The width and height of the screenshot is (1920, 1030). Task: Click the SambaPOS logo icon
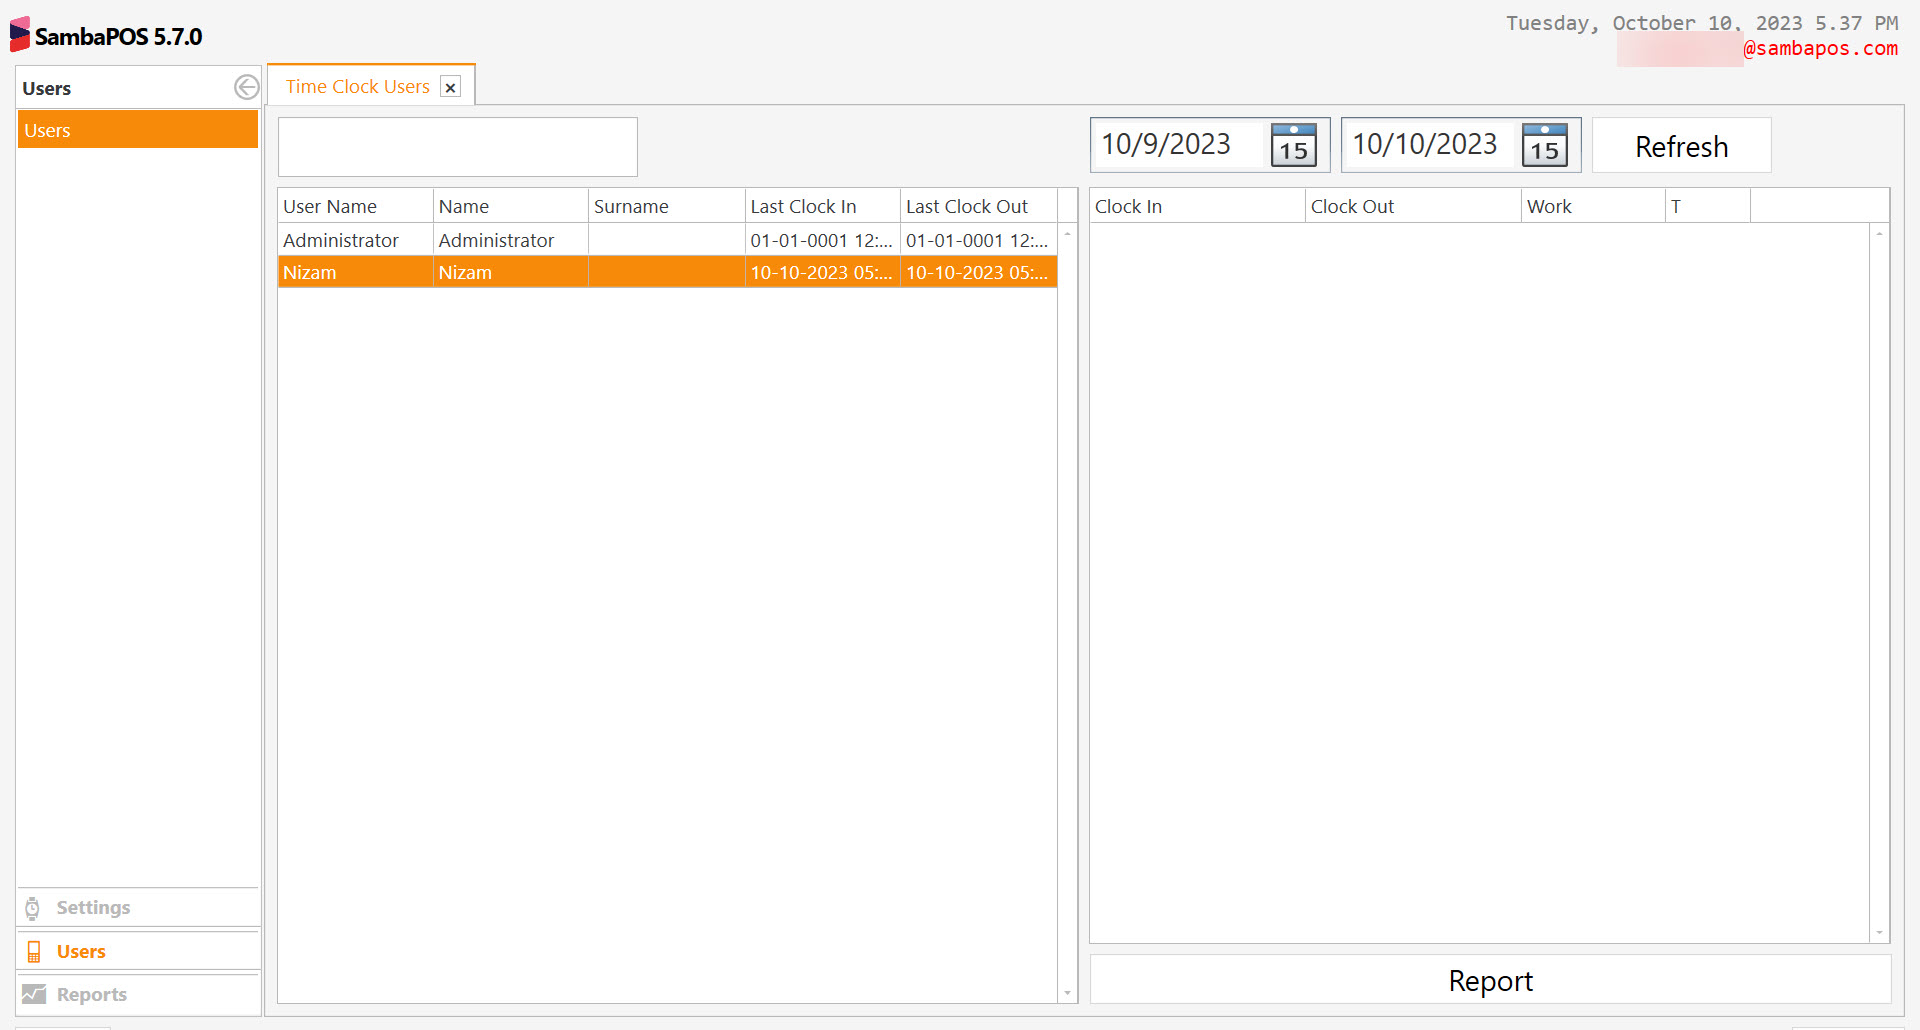[17, 33]
